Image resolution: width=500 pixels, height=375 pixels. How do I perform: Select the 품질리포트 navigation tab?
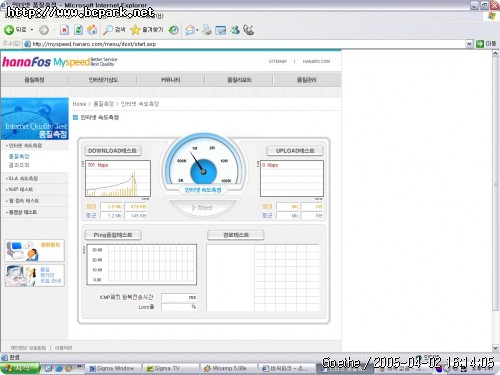[239, 80]
